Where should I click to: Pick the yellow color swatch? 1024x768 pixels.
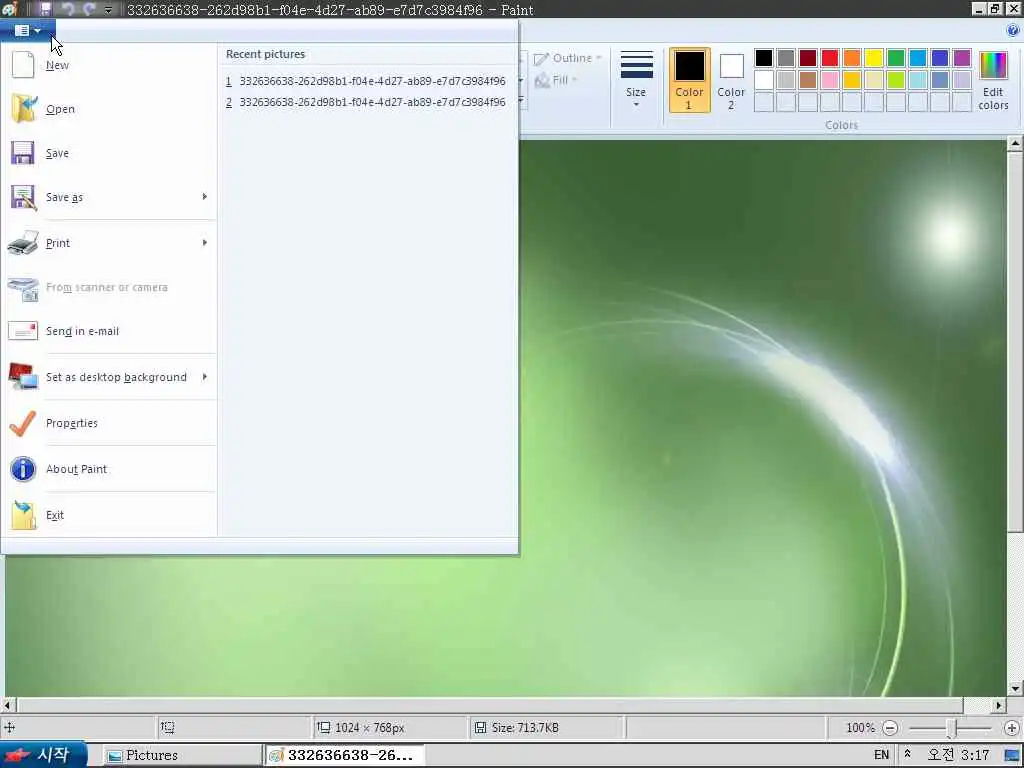(874, 58)
